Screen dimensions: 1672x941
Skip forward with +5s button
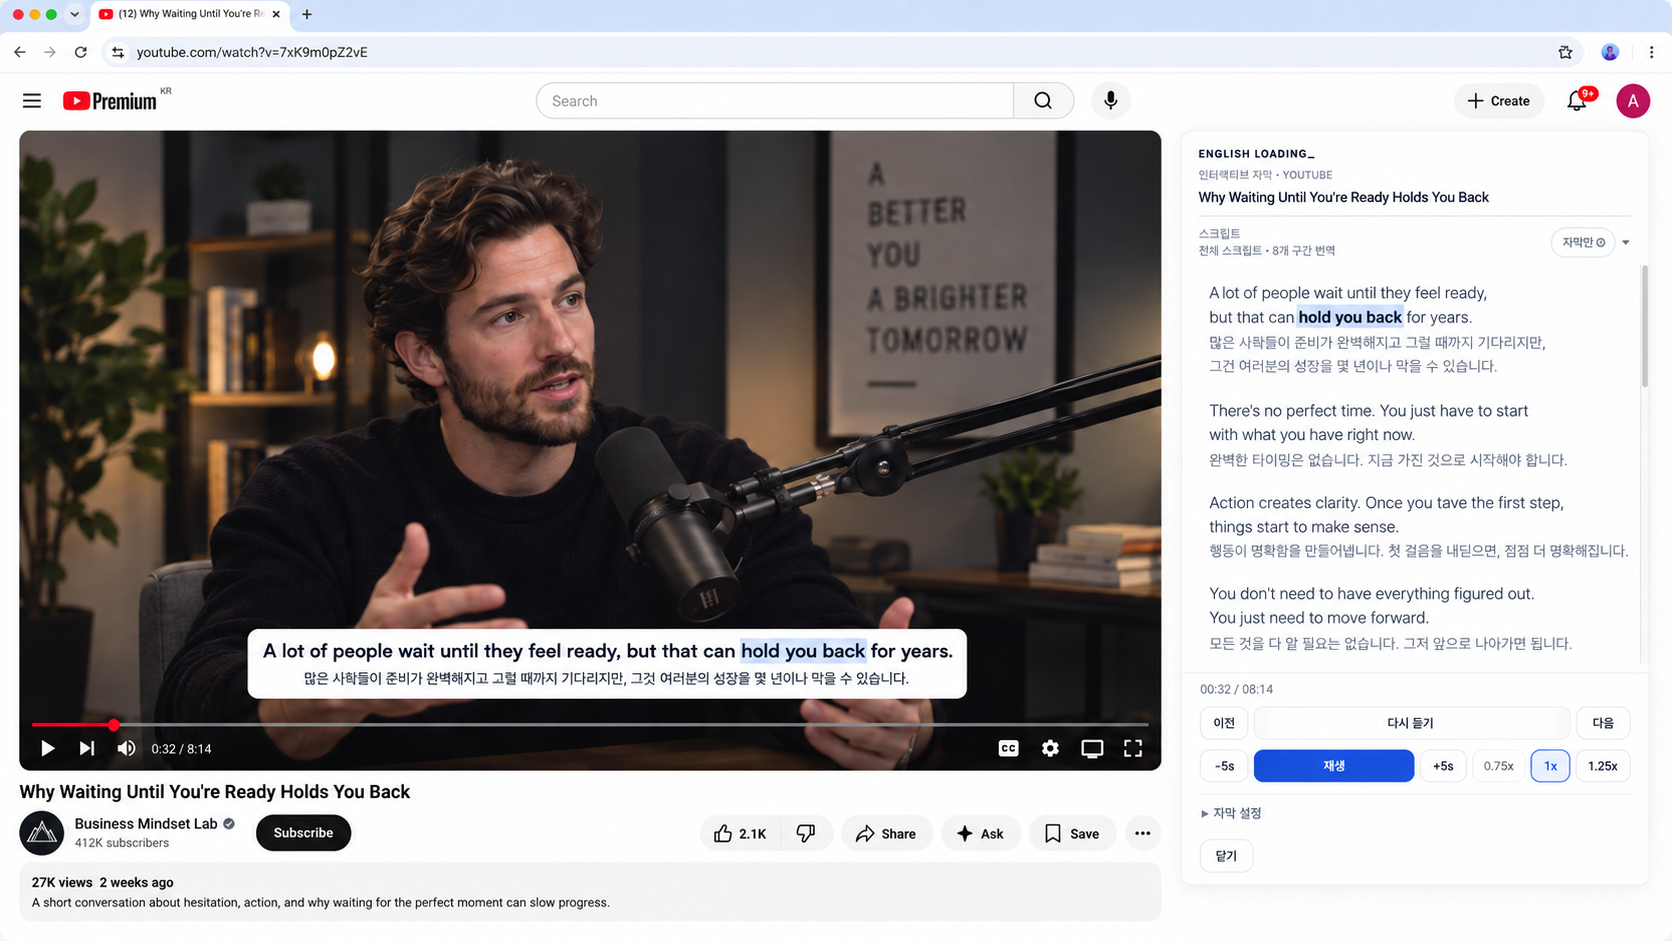point(1443,766)
